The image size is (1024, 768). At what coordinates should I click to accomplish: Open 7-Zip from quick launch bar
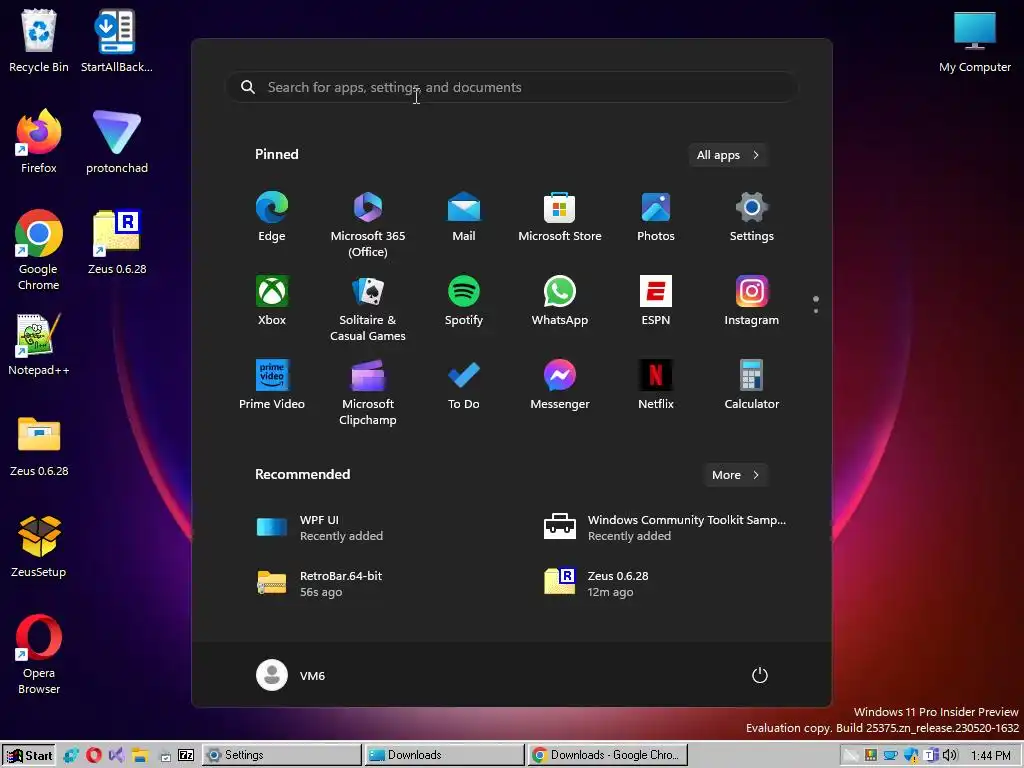click(x=185, y=755)
